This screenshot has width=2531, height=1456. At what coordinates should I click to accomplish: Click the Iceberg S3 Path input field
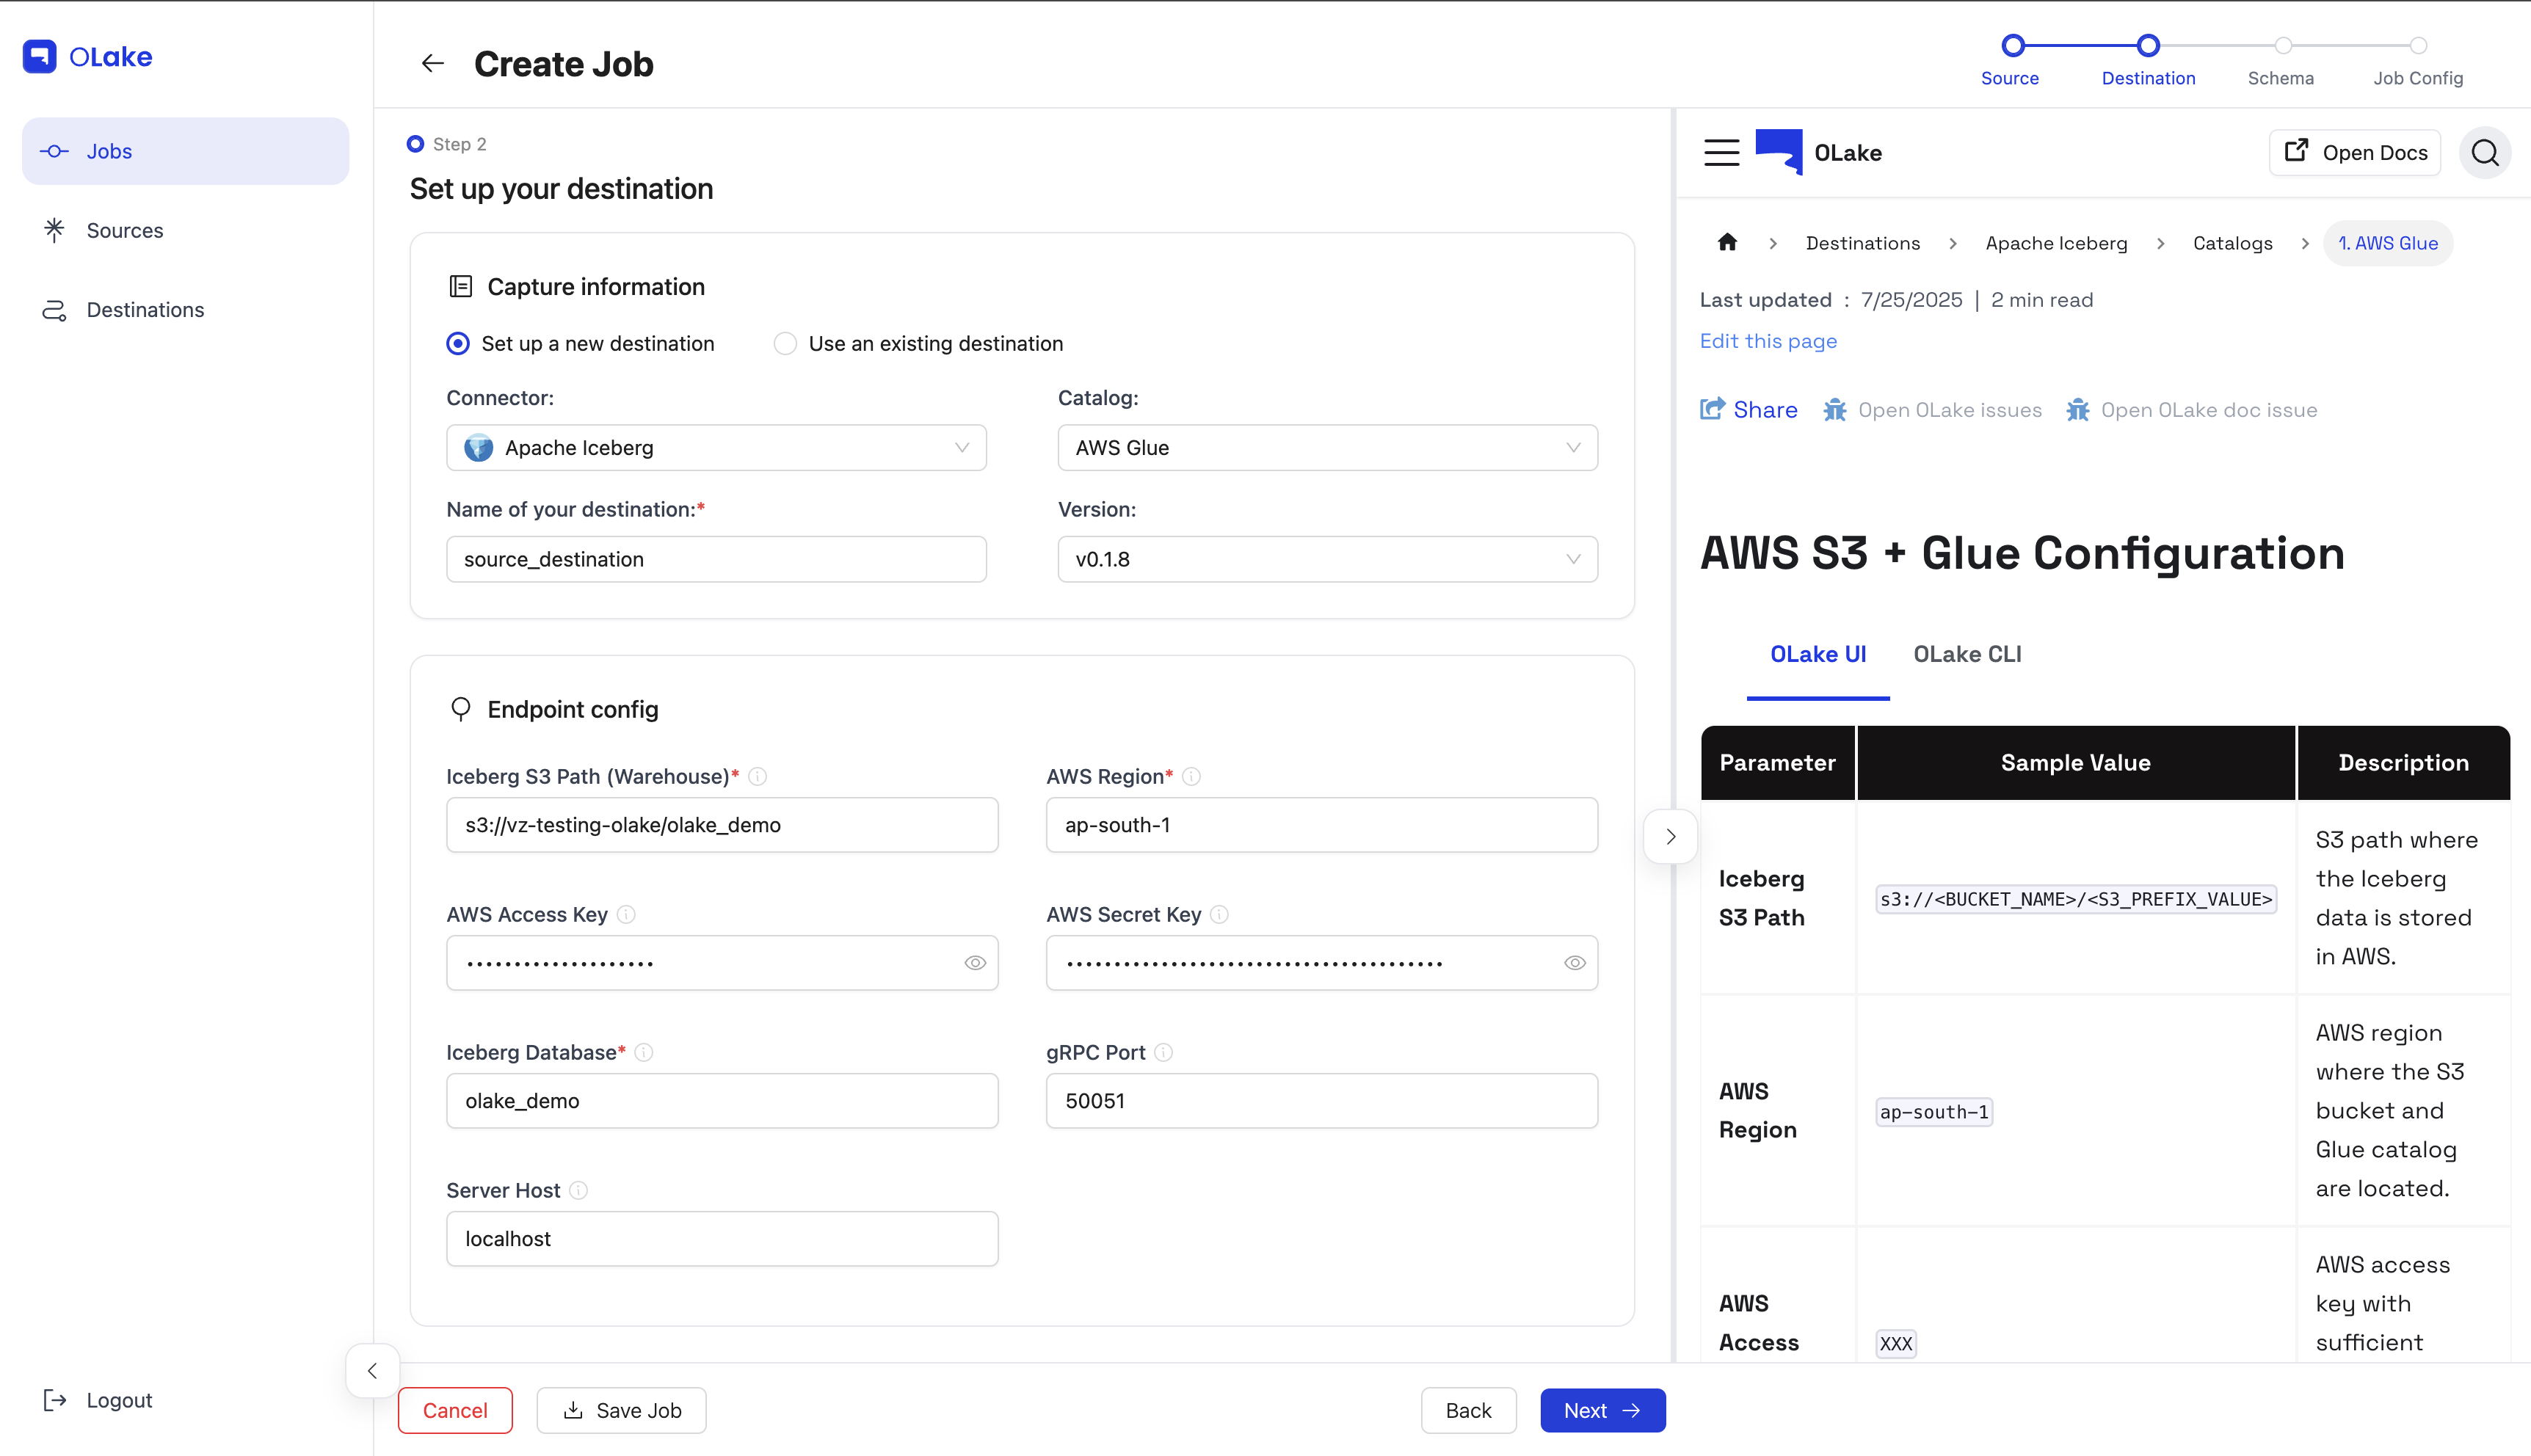[x=722, y=825]
